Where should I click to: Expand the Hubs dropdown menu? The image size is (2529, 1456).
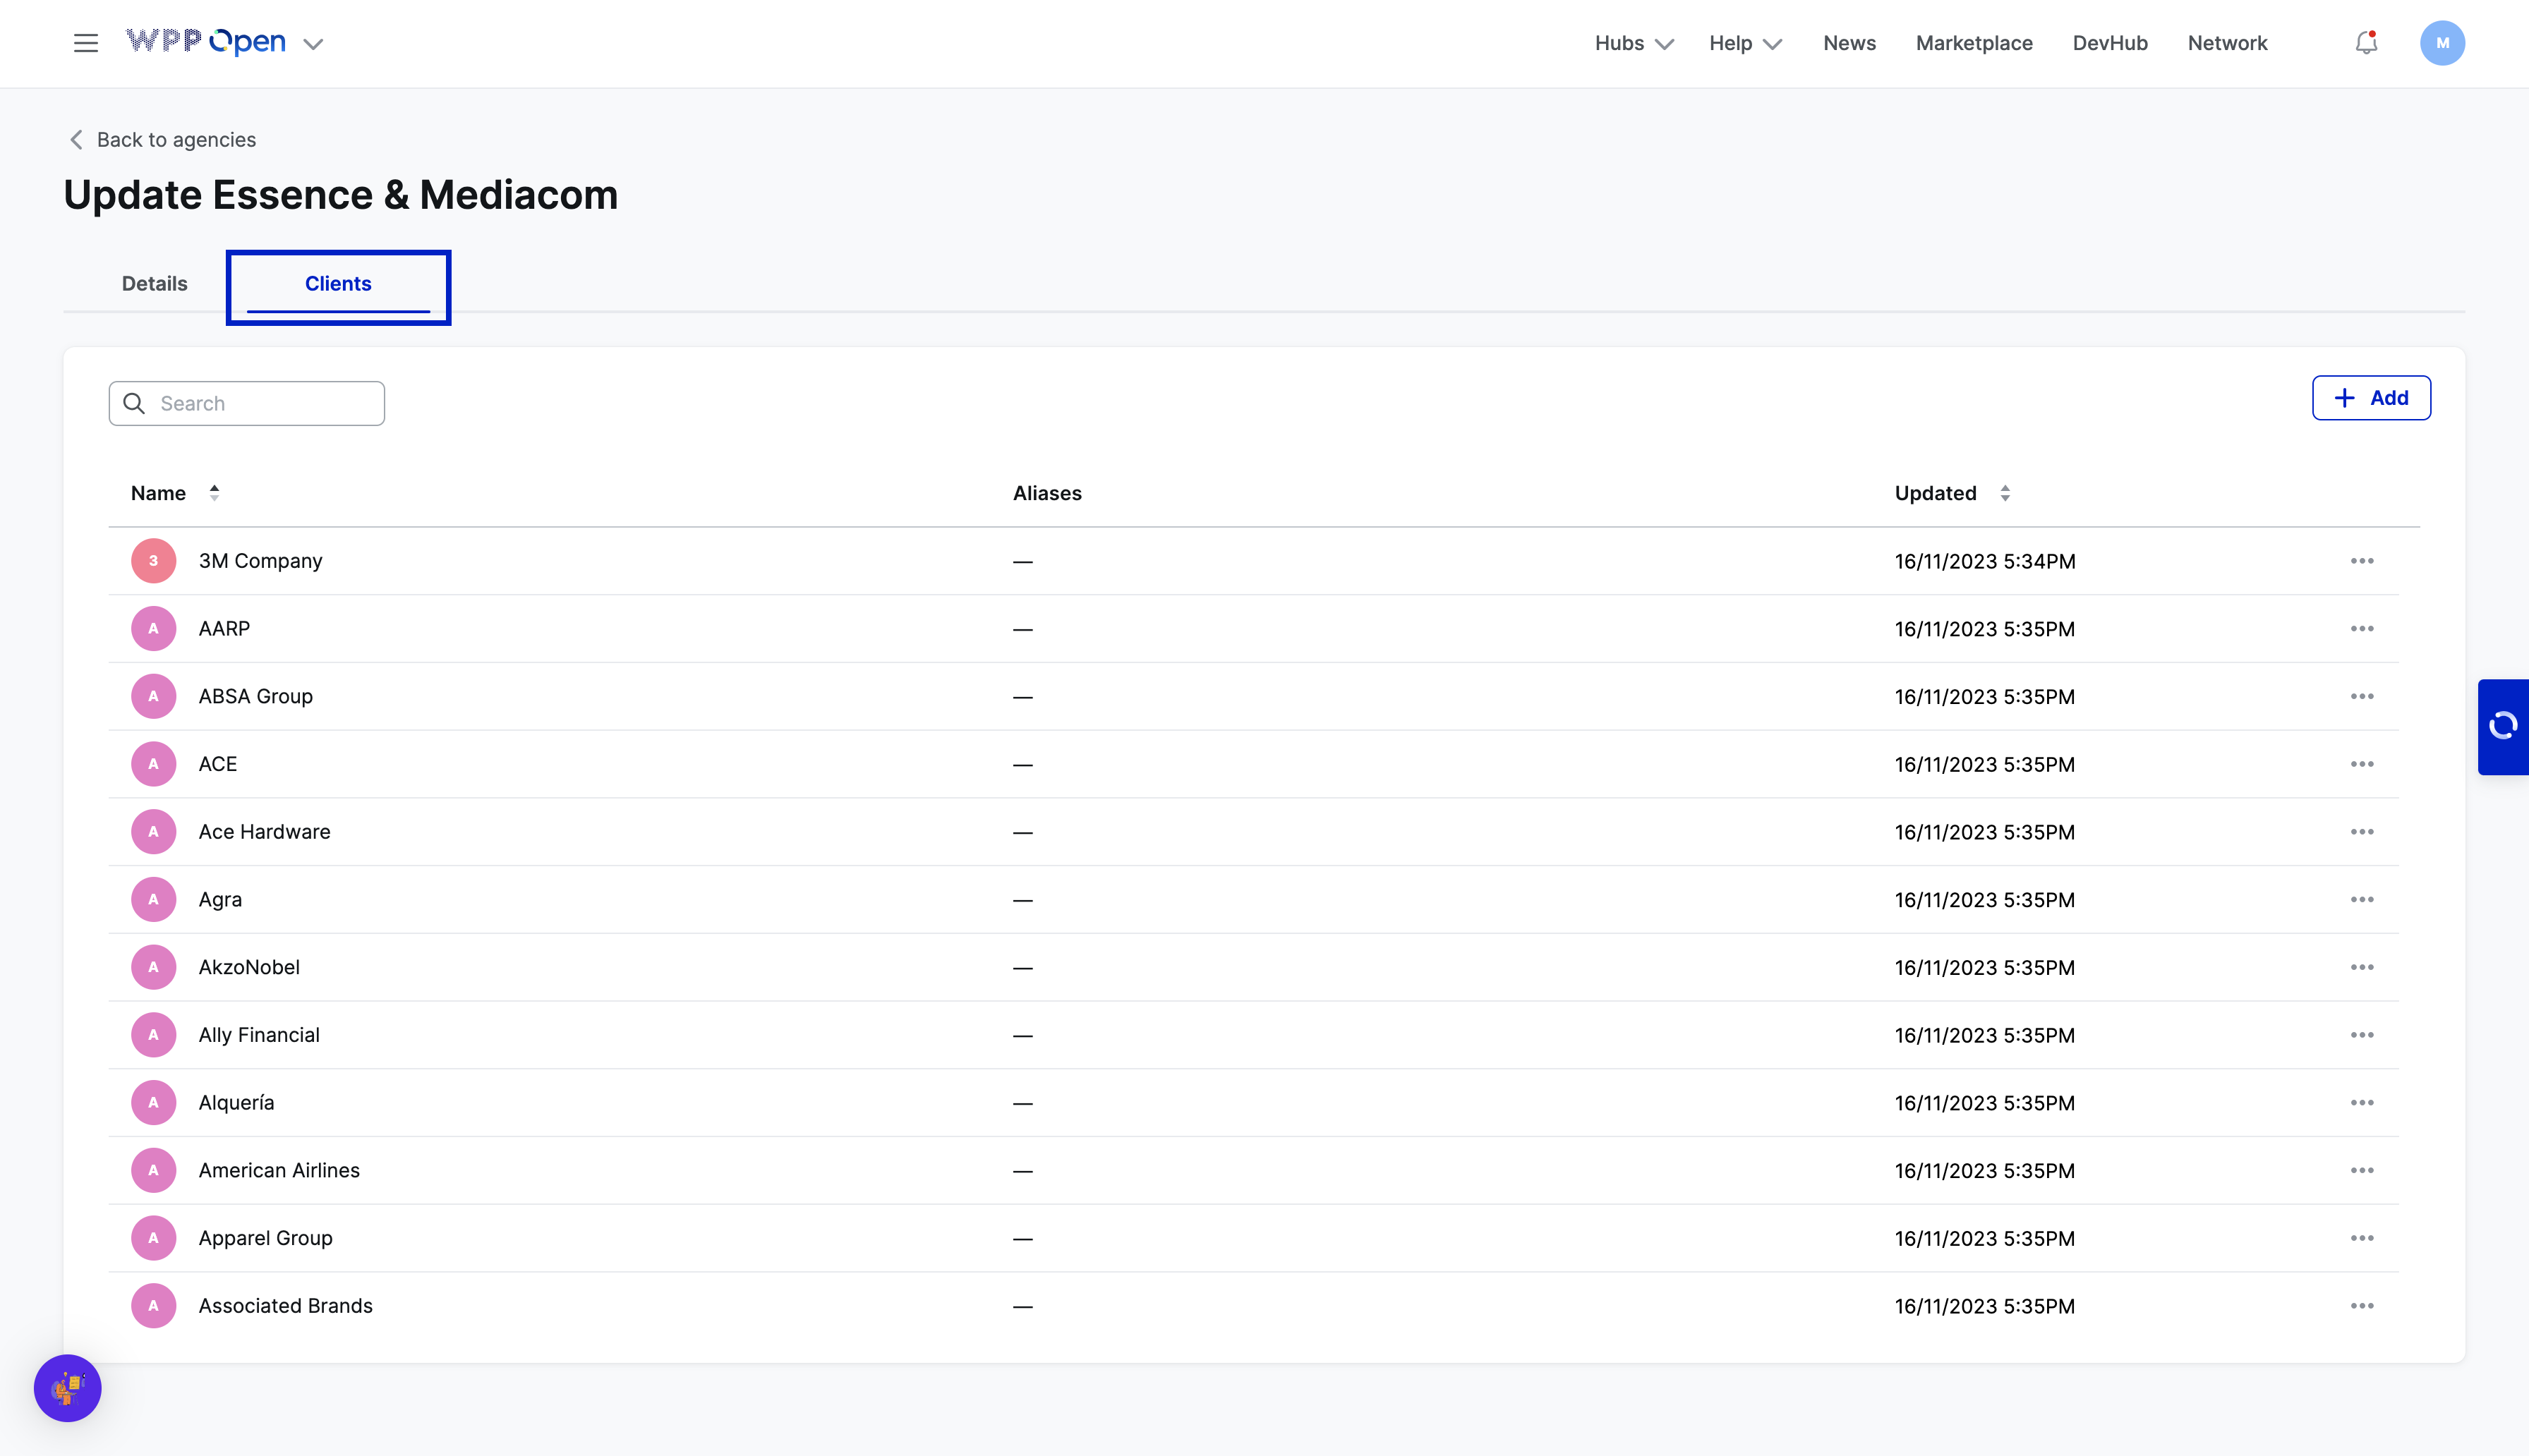tap(1633, 43)
